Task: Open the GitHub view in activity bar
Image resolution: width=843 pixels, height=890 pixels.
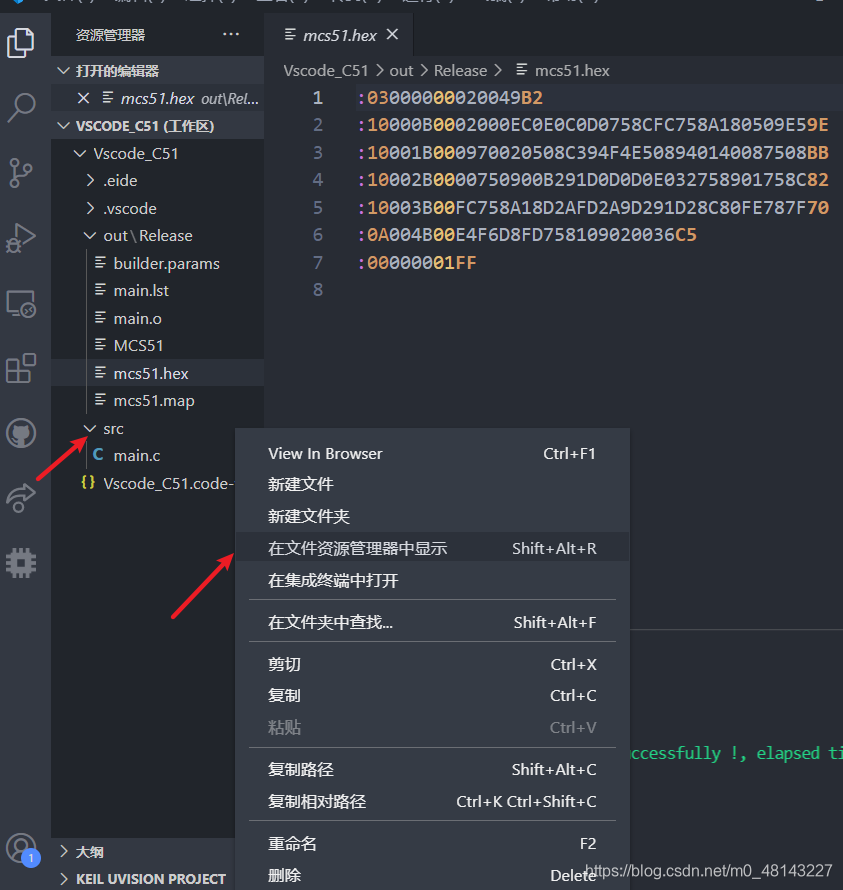Action: (x=21, y=433)
